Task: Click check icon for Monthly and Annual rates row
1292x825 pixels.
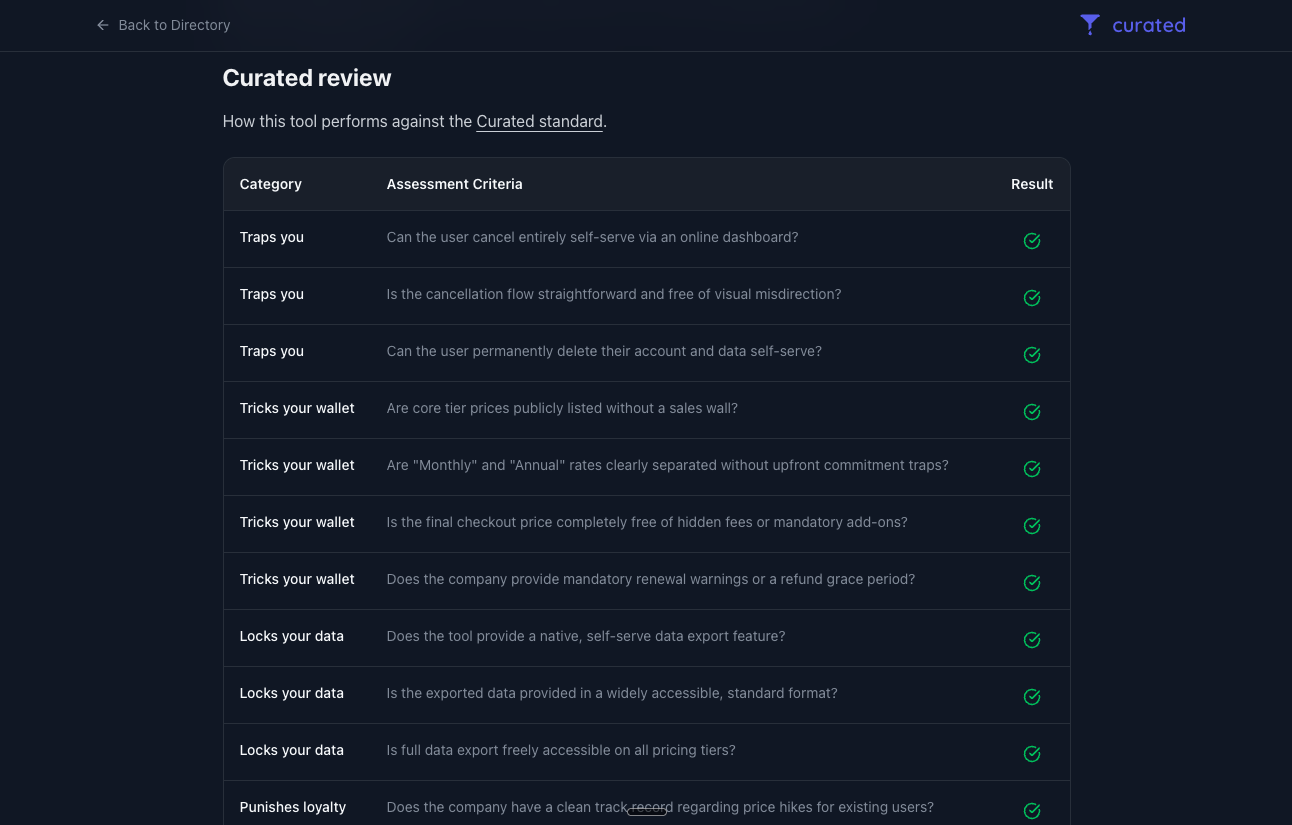Action: (x=1032, y=469)
